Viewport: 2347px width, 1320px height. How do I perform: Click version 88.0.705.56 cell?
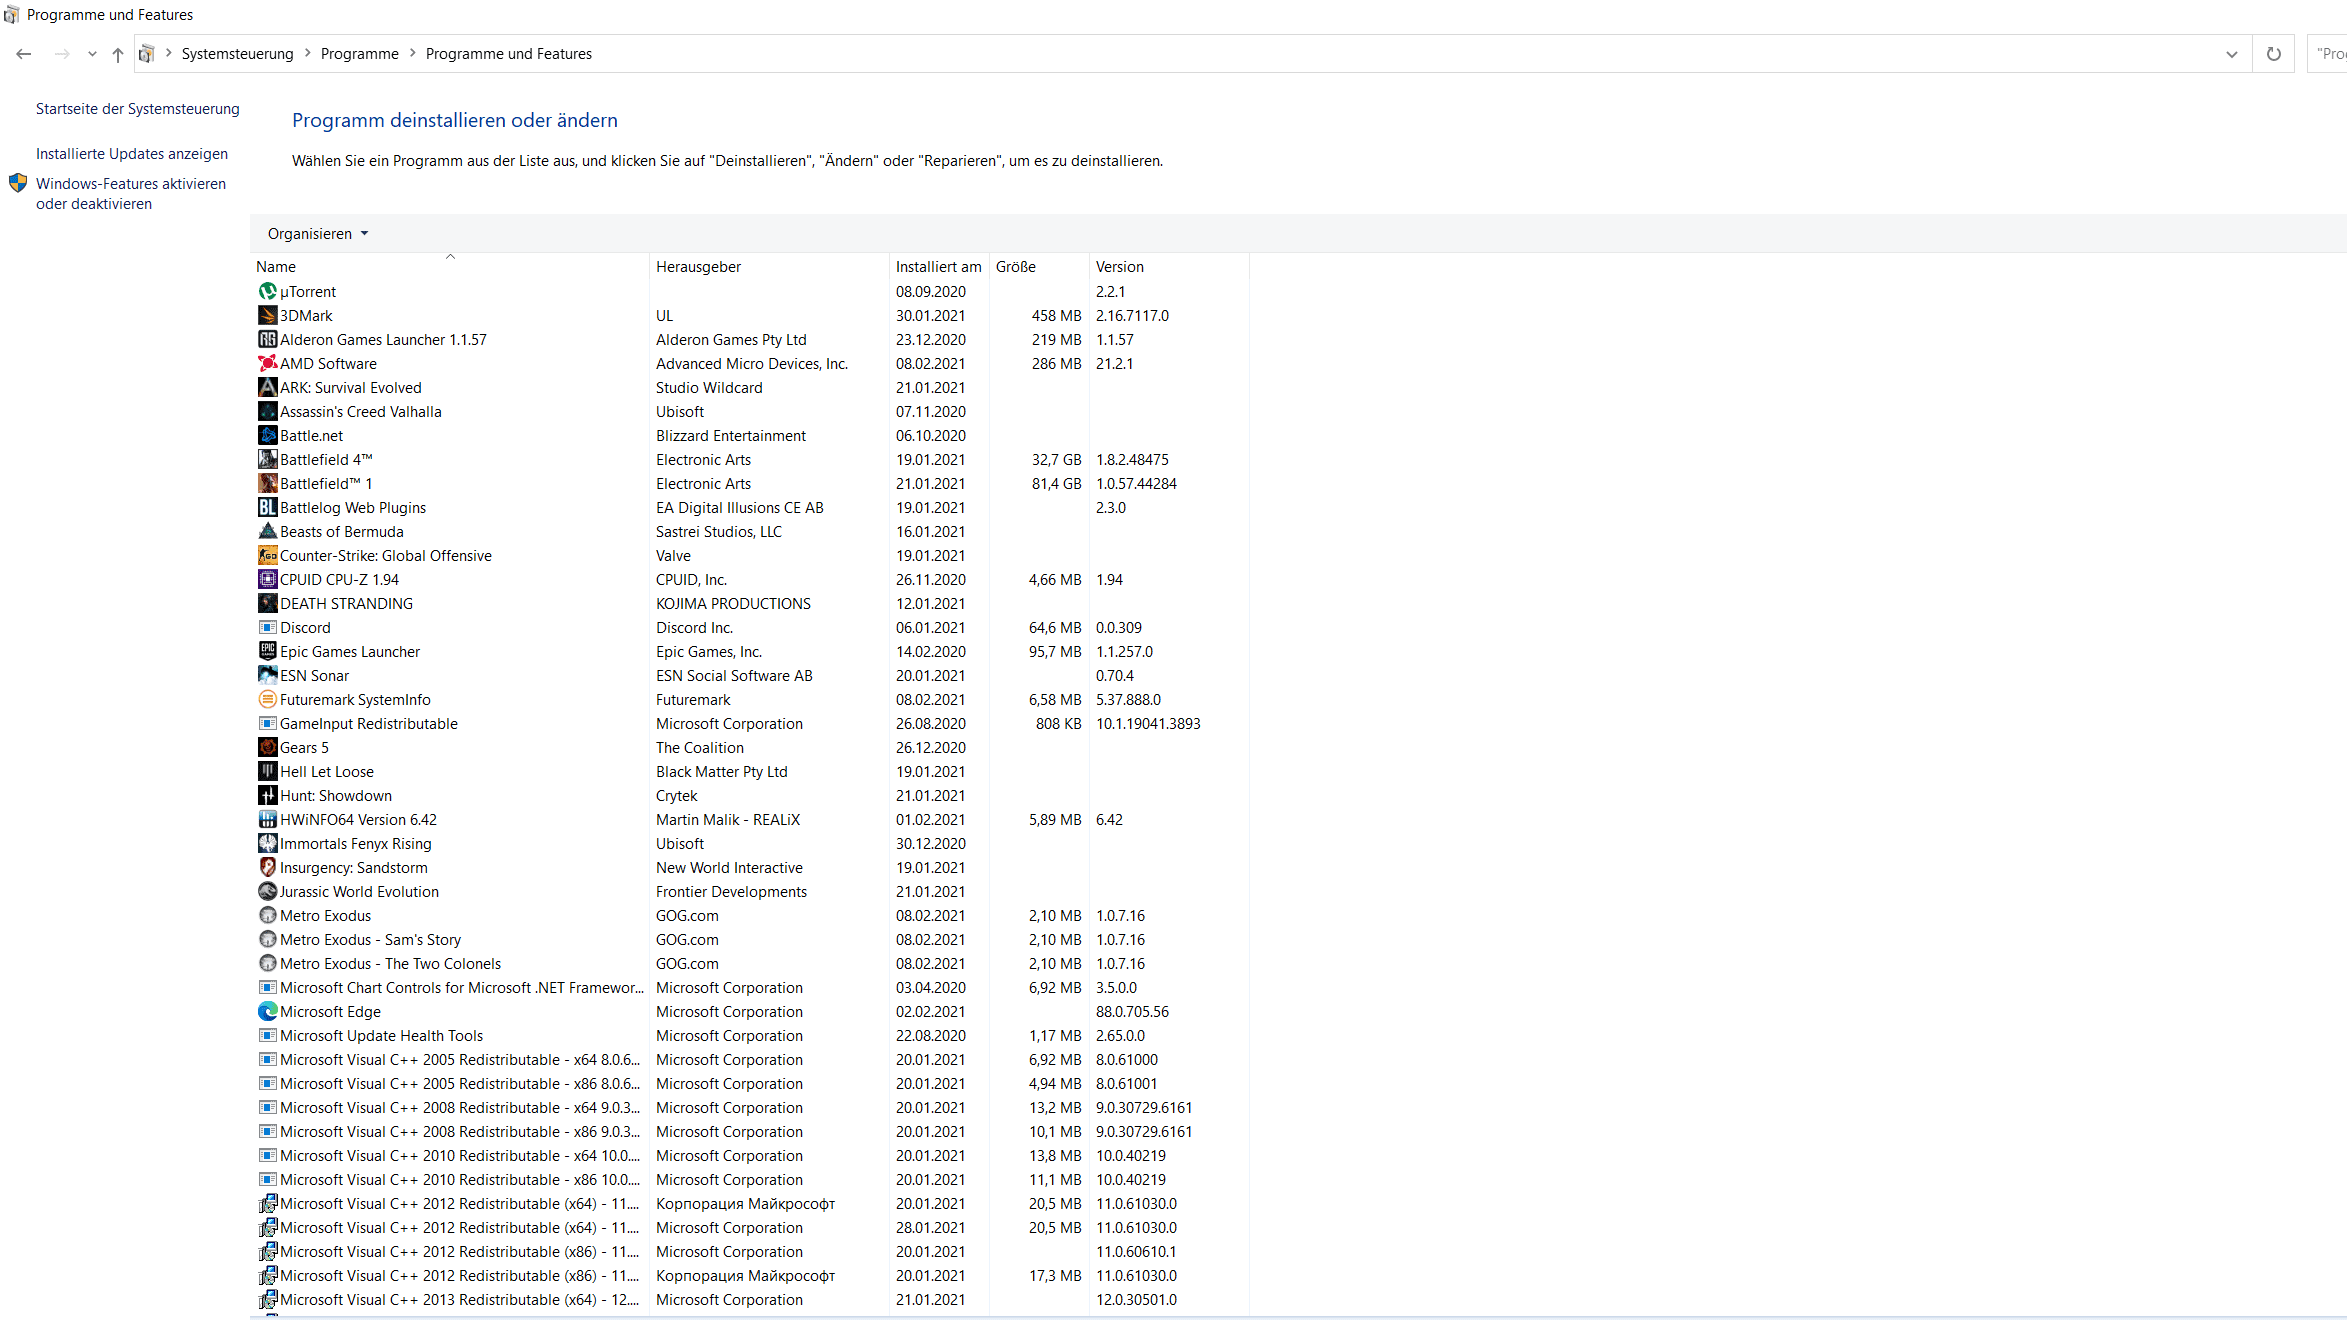pyautogui.click(x=1132, y=1011)
